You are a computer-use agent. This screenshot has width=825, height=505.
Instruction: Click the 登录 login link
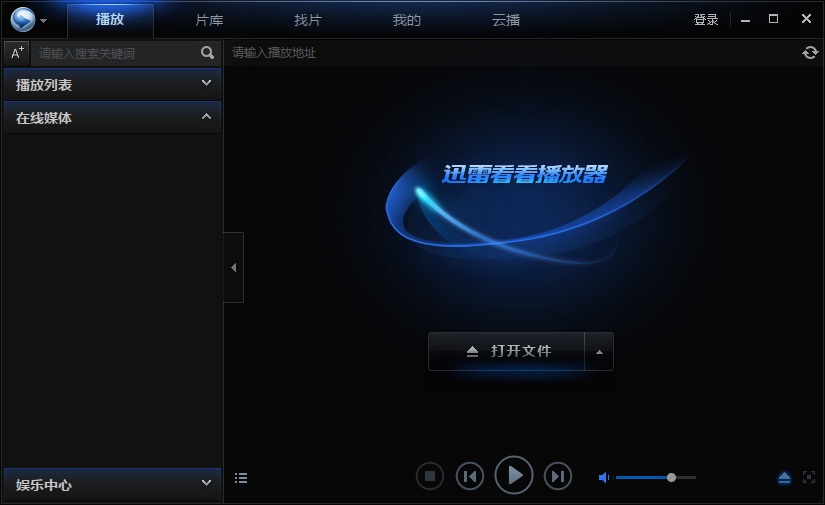(x=706, y=19)
